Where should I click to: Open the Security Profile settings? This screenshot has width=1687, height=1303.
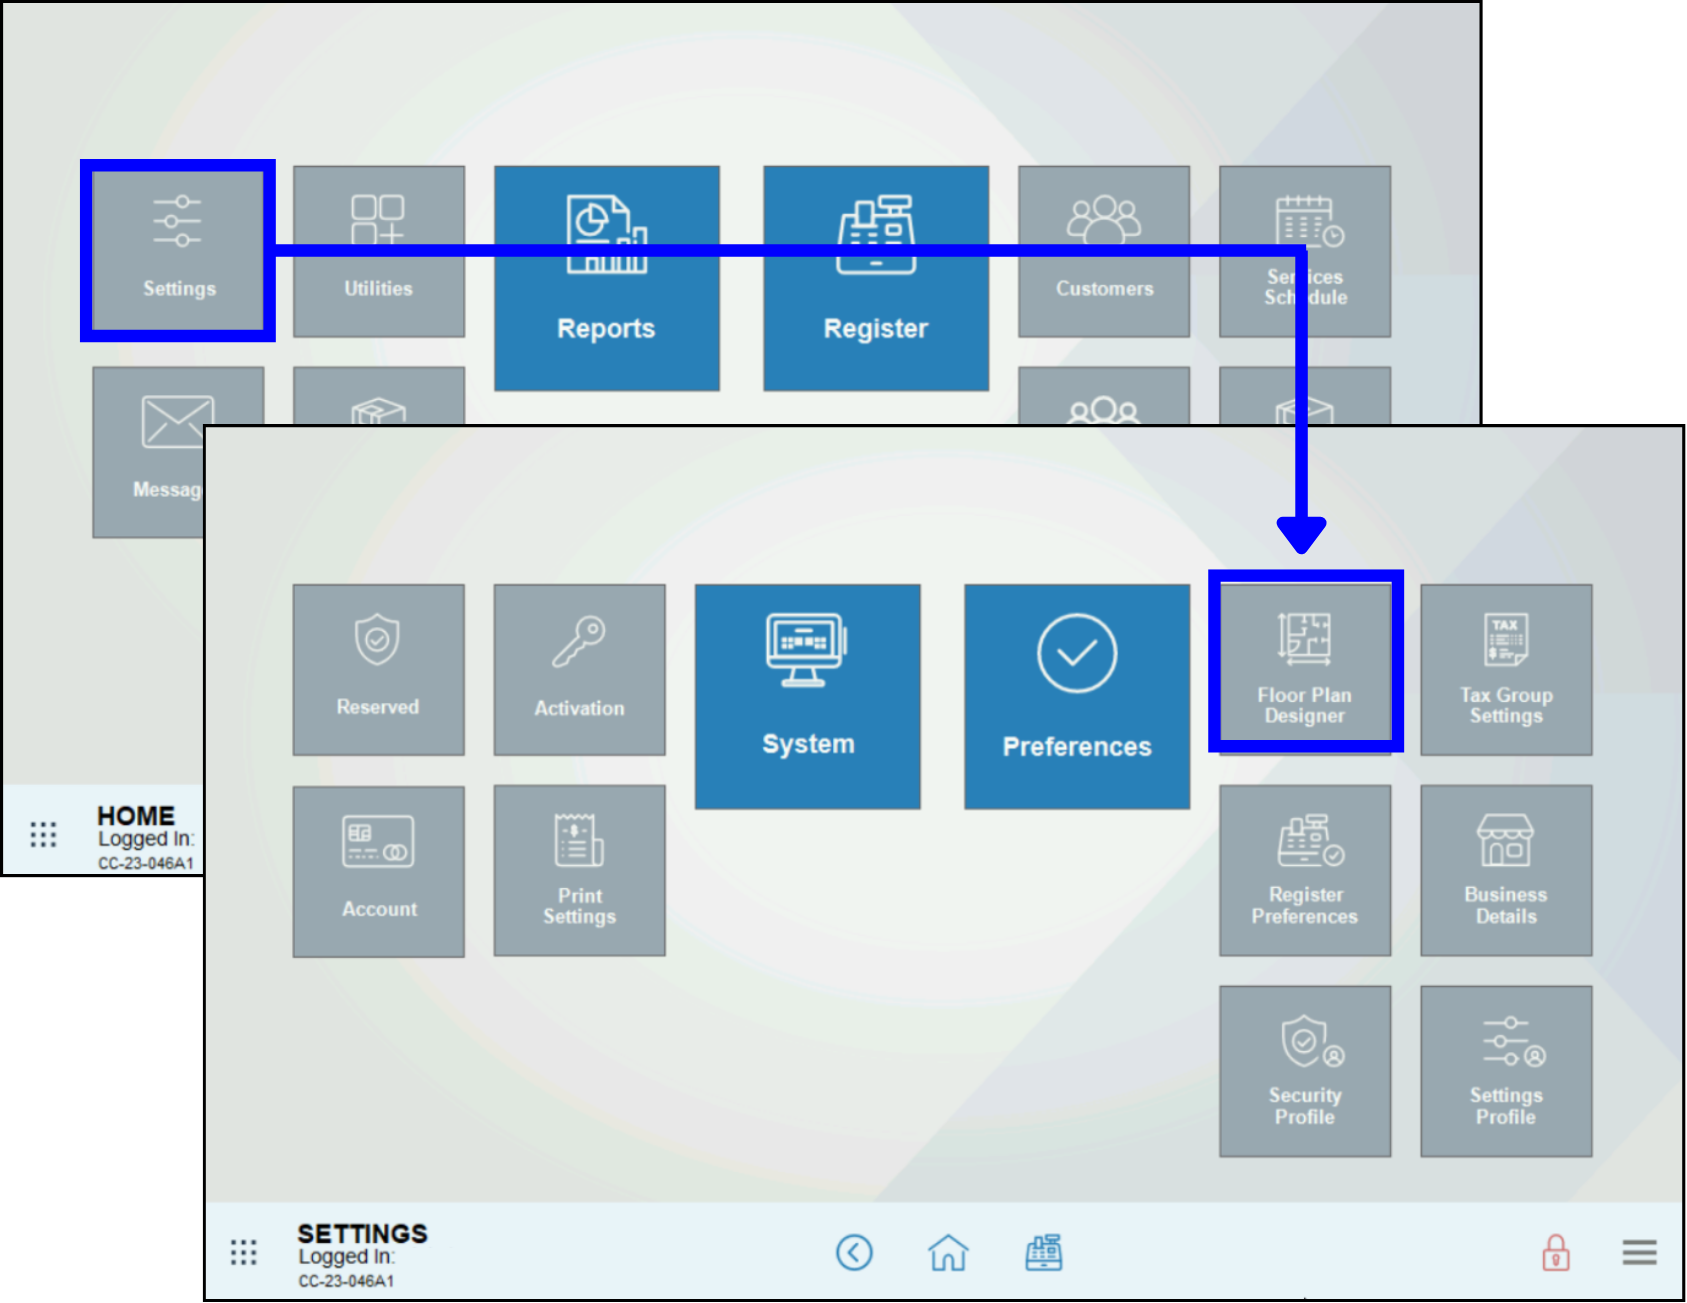click(1305, 1070)
